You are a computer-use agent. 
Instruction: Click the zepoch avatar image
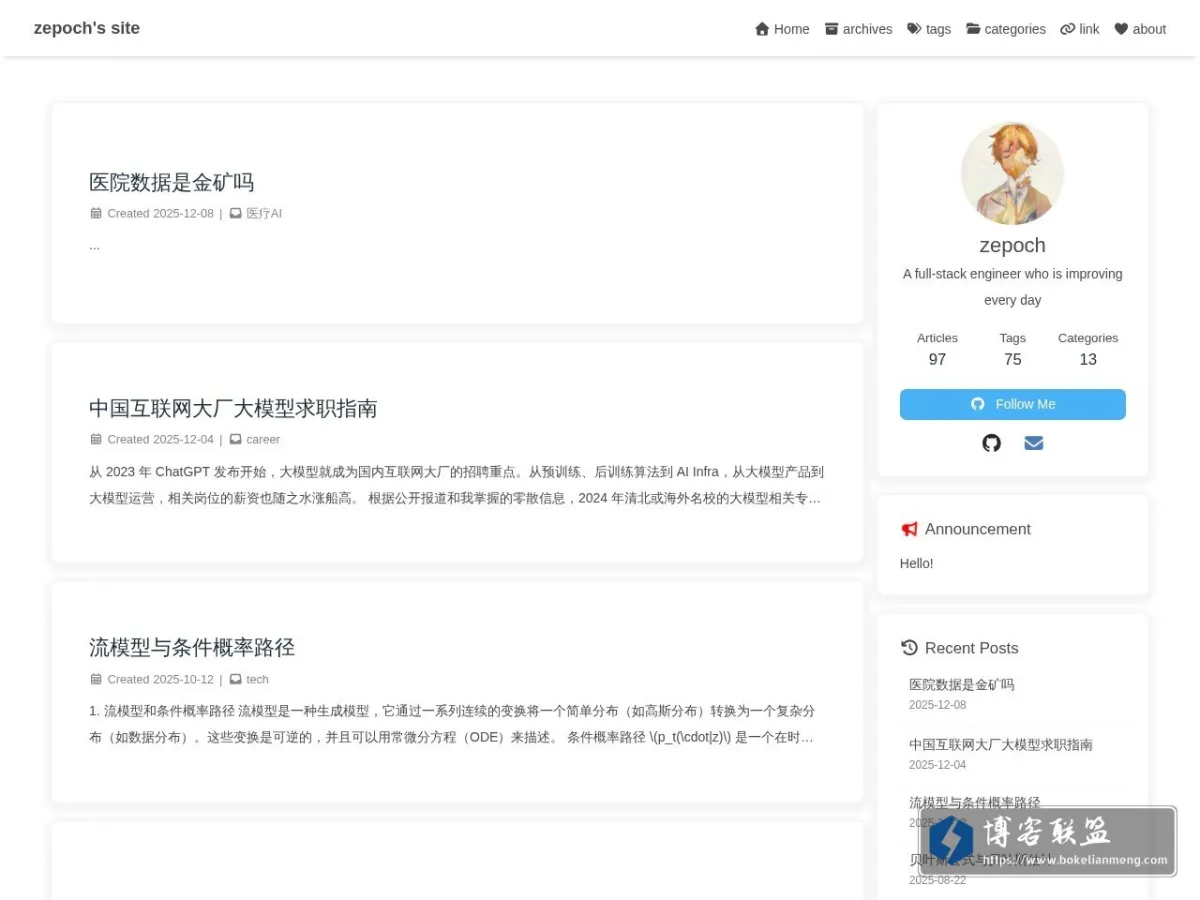coord(1012,173)
